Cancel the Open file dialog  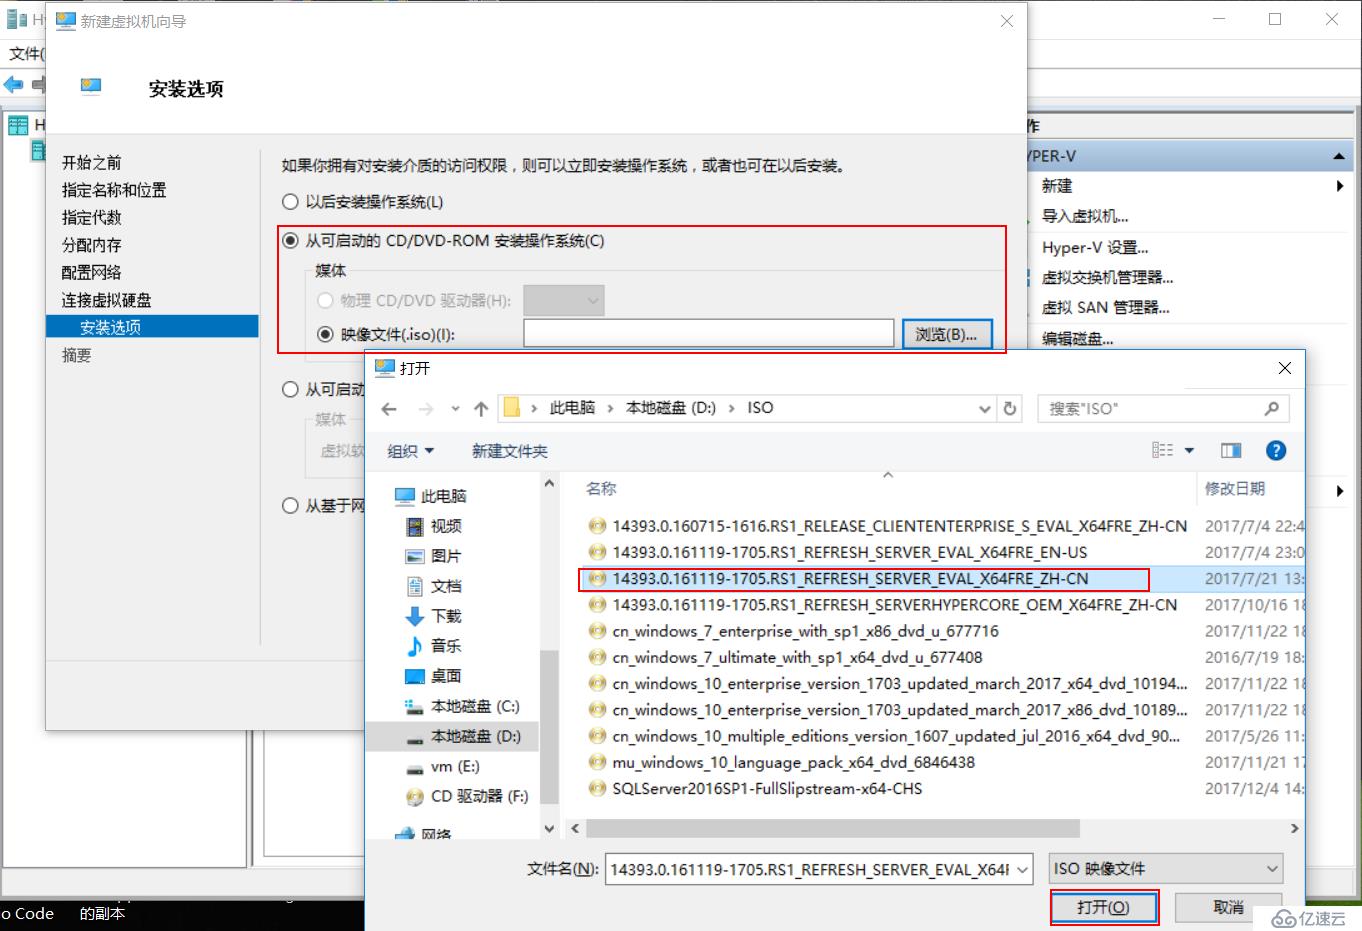coord(1228,907)
